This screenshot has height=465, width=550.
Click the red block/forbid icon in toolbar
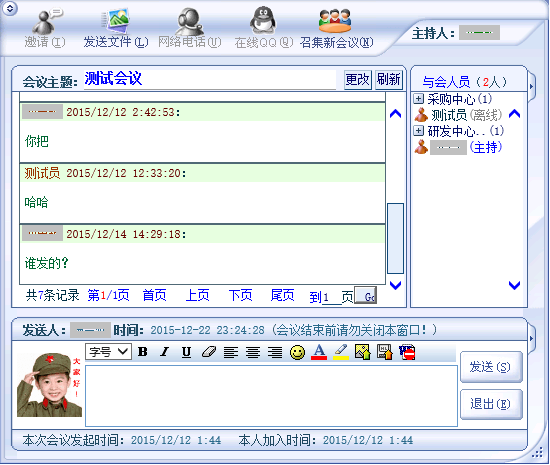tap(407, 352)
